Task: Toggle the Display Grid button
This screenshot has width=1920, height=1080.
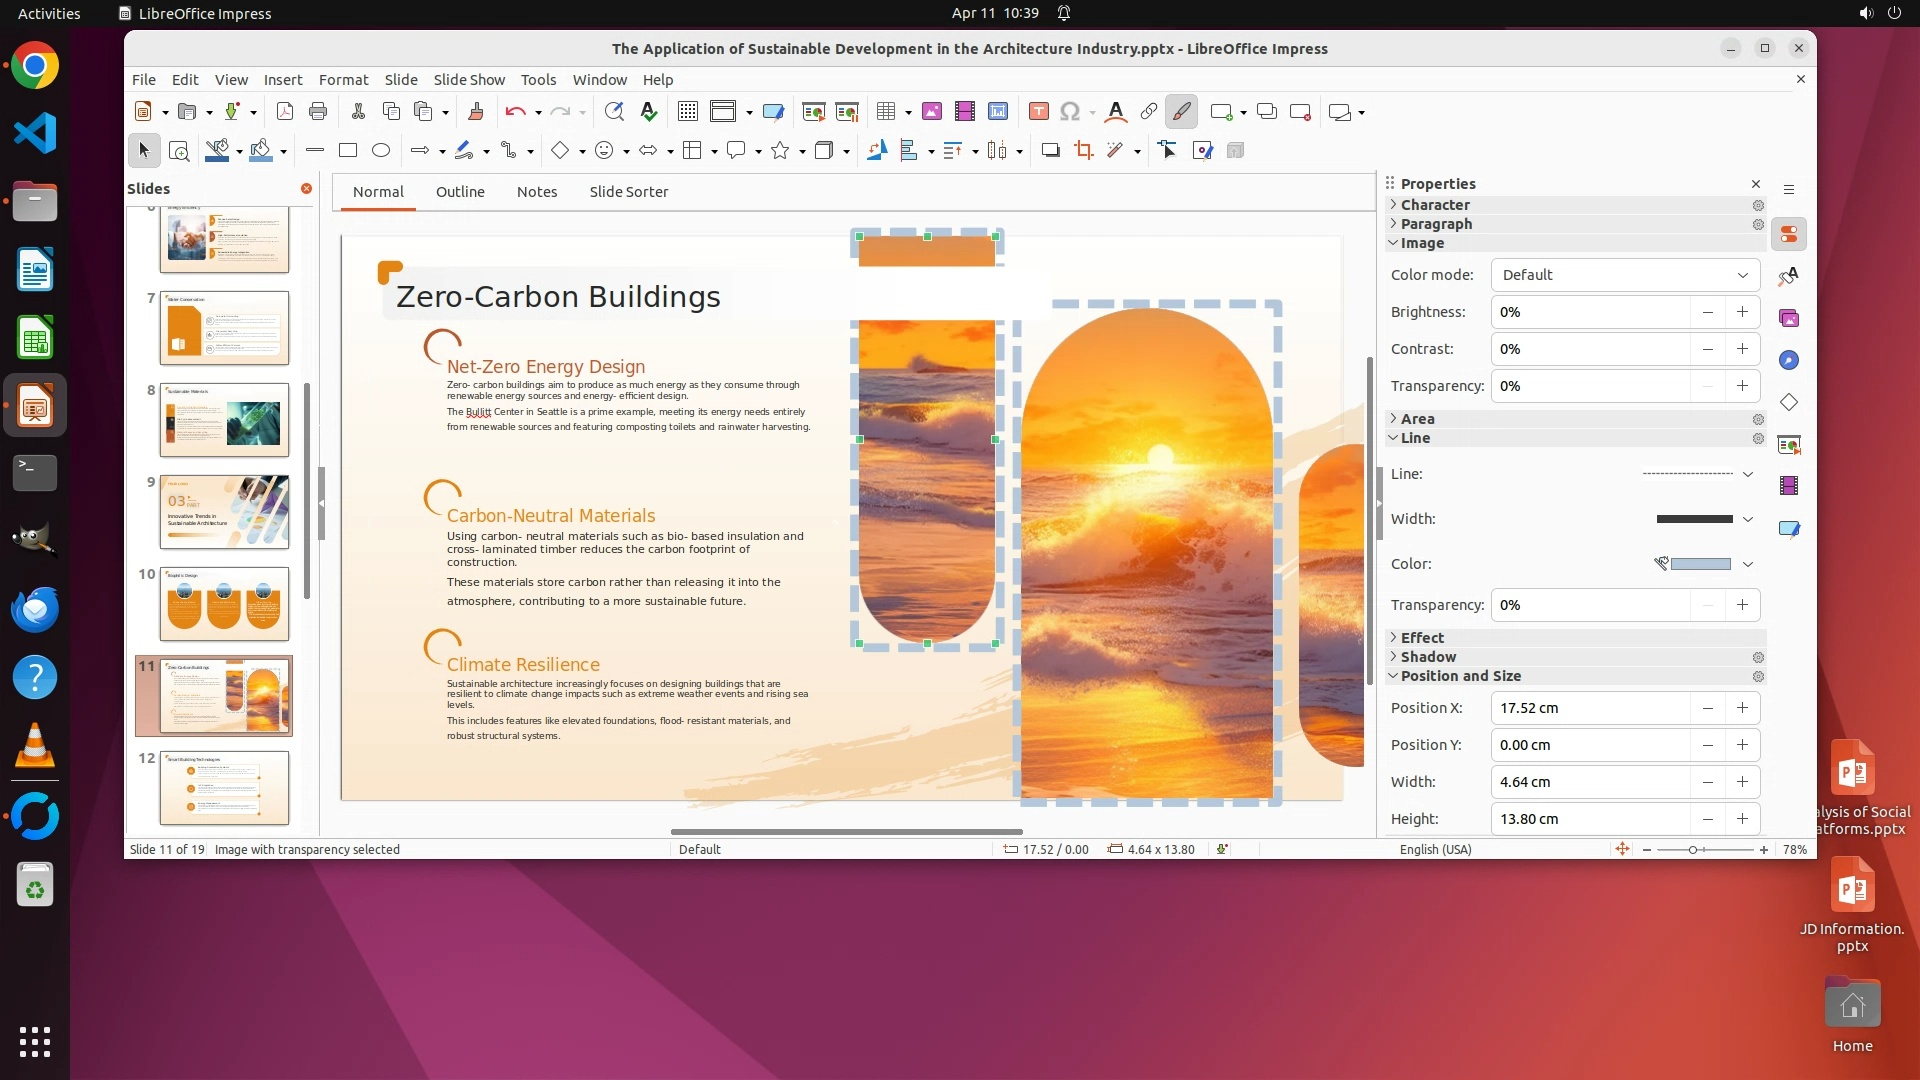Action: click(687, 112)
